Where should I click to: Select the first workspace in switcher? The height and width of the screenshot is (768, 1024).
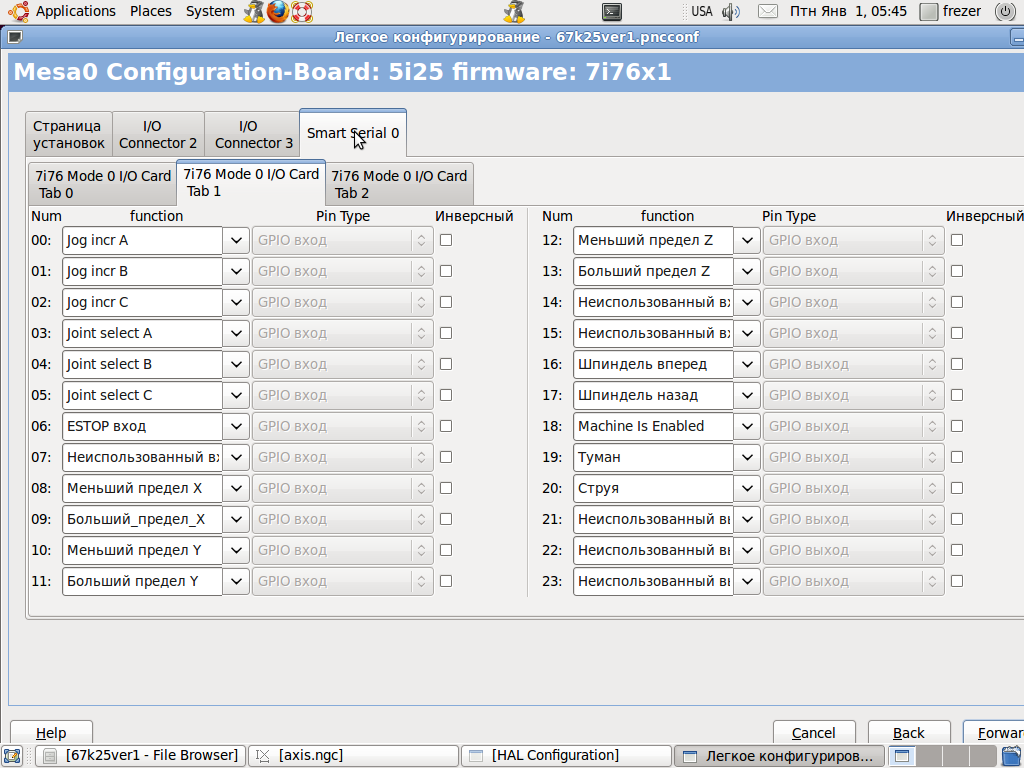point(901,756)
